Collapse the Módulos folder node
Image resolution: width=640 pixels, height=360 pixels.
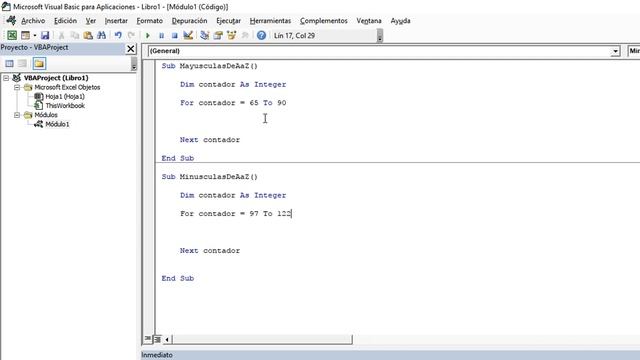(17, 115)
